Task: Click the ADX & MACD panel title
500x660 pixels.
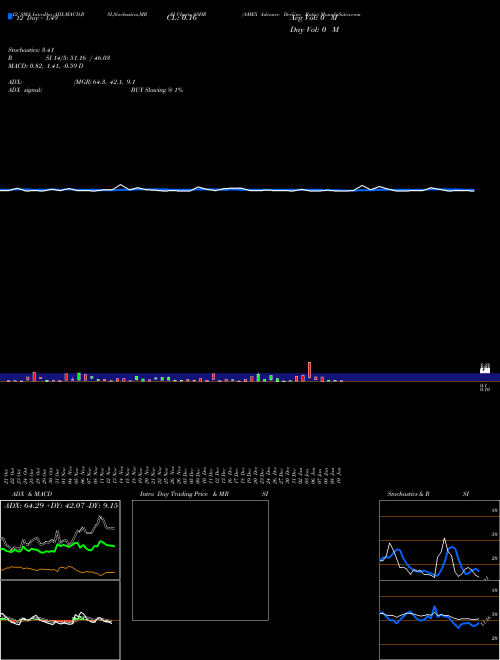Action: 32,494
